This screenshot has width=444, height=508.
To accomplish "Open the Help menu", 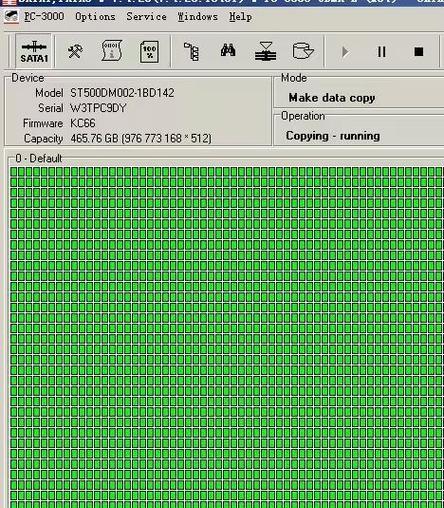I will (x=240, y=17).
